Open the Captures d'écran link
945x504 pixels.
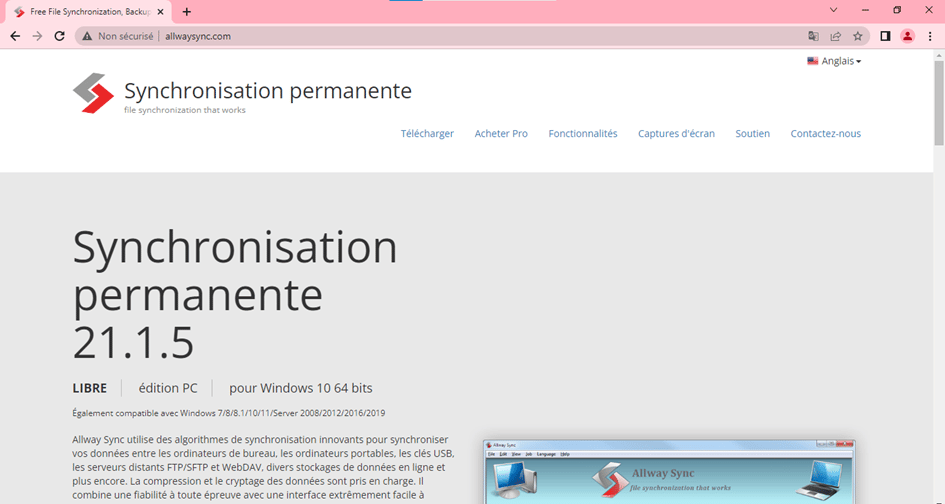click(x=676, y=134)
